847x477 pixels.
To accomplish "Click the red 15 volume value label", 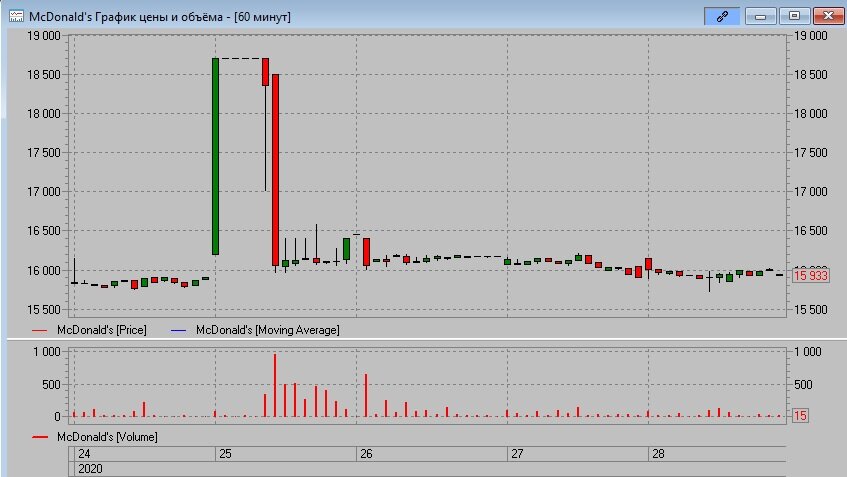I will (x=800, y=415).
